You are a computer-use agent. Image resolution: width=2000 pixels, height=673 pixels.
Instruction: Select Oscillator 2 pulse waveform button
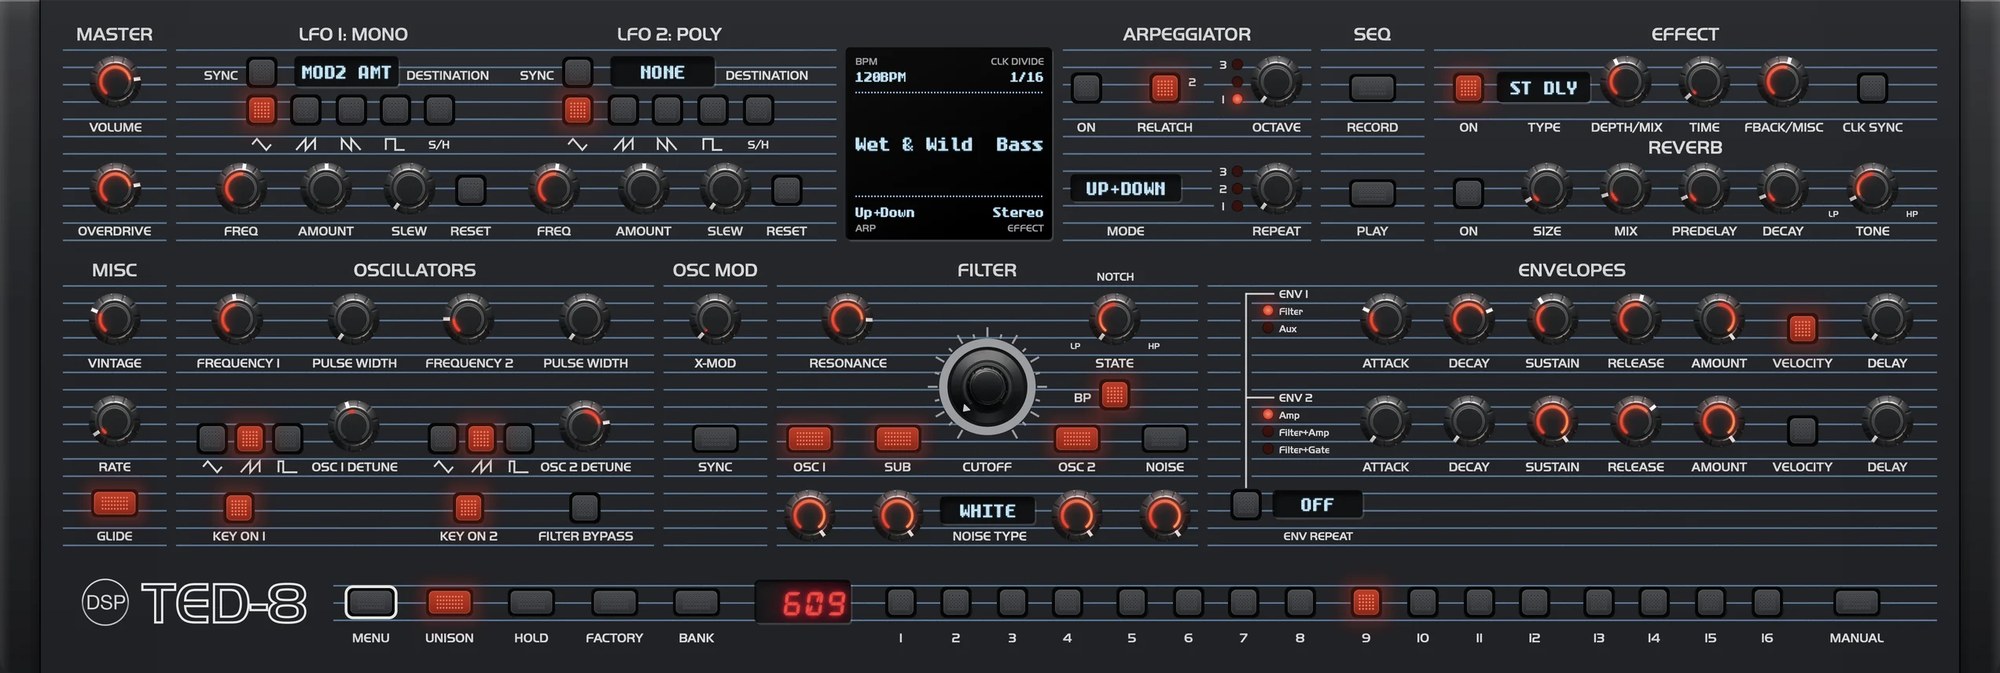coord(518,438)
